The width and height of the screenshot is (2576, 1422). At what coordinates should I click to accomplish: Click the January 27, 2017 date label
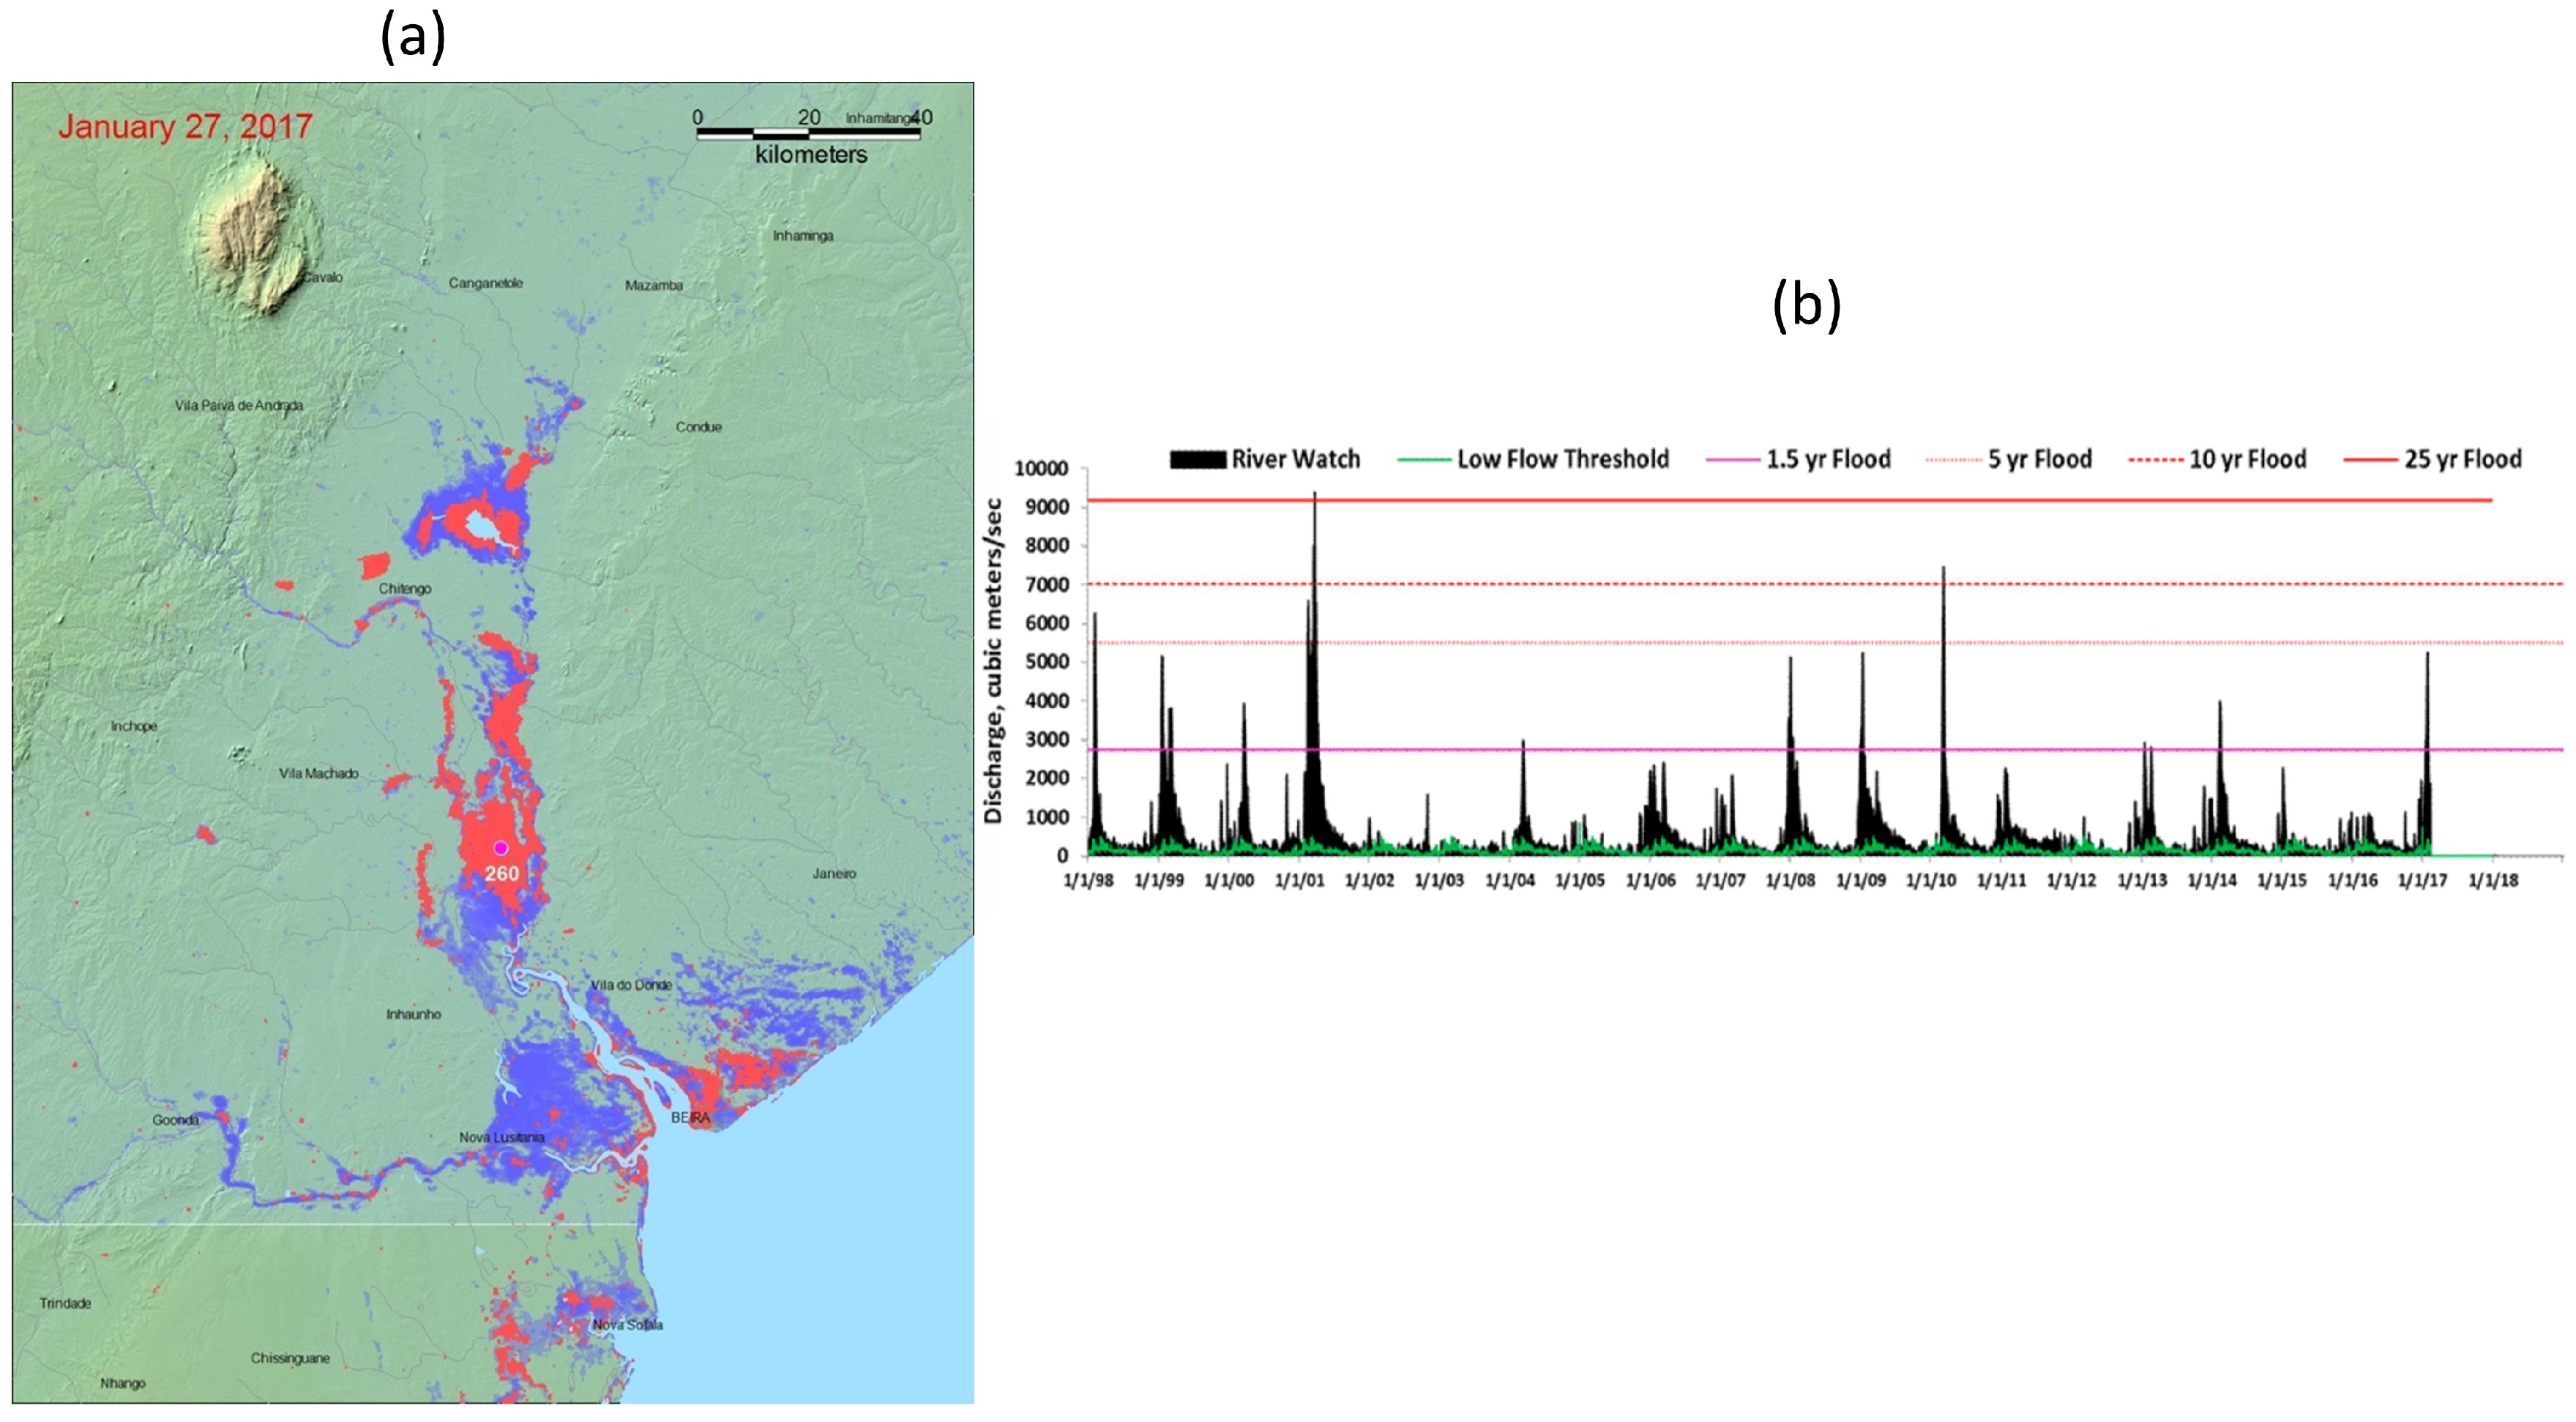[x=185, y=127]
